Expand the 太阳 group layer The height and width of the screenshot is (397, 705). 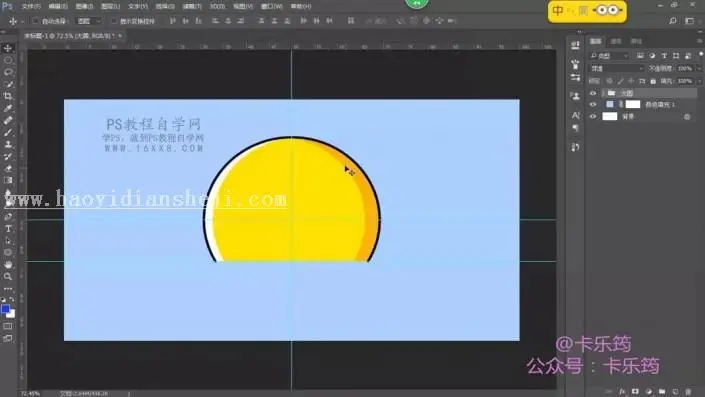click(602, 93)
